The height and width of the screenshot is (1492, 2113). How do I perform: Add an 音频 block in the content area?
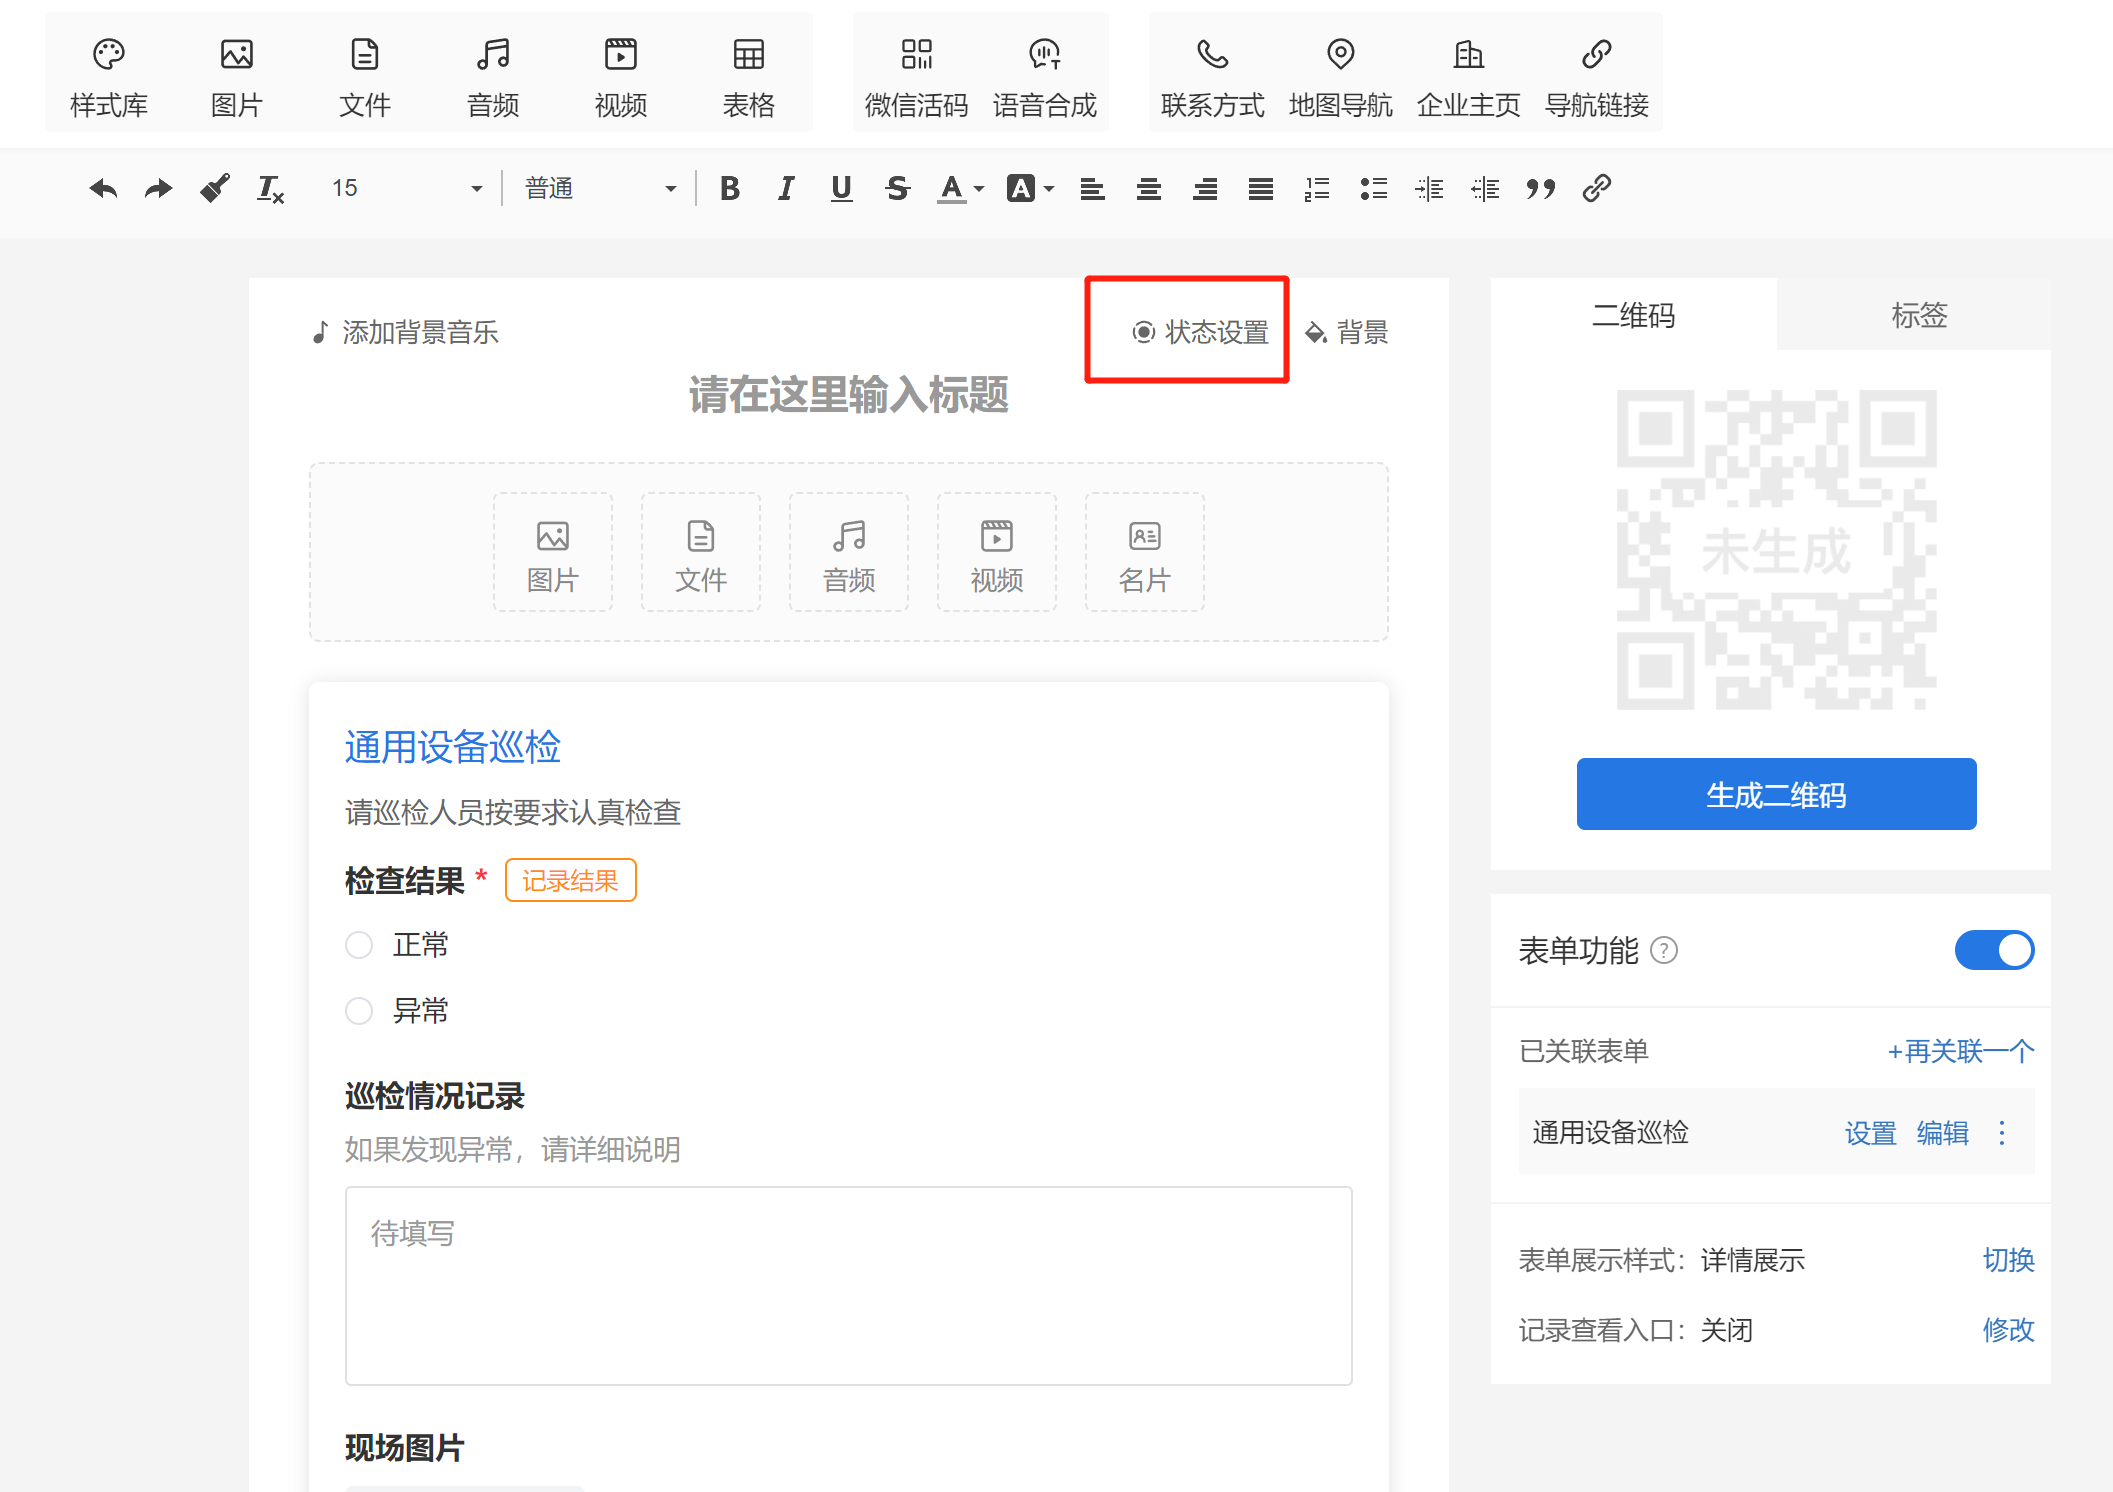[849, 552]
